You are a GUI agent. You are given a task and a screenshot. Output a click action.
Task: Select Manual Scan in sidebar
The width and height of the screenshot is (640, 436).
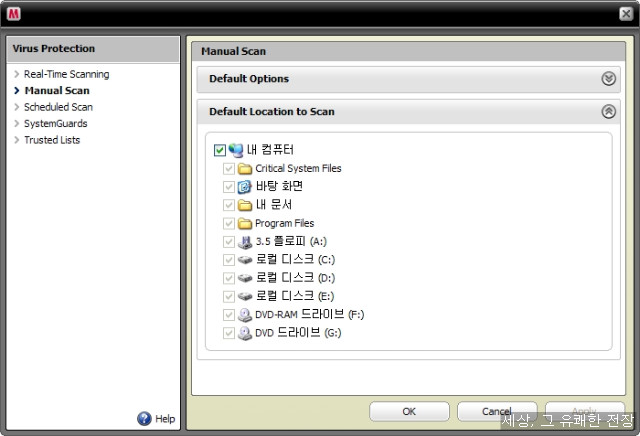click(x=57, y=90)
